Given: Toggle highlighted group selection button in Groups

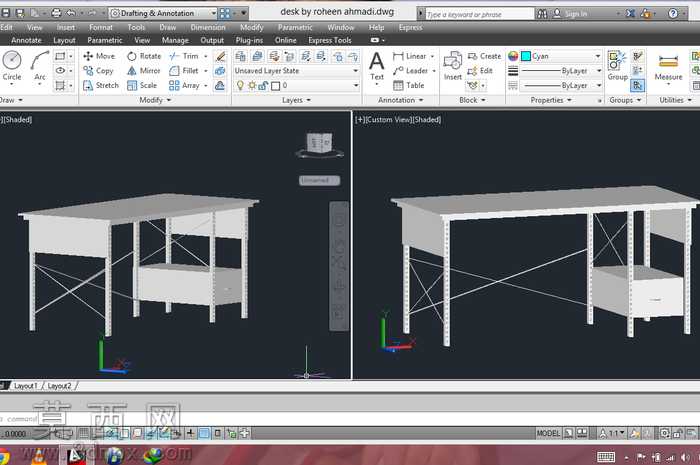Looking at the screenshot, I should pos(638,85).
